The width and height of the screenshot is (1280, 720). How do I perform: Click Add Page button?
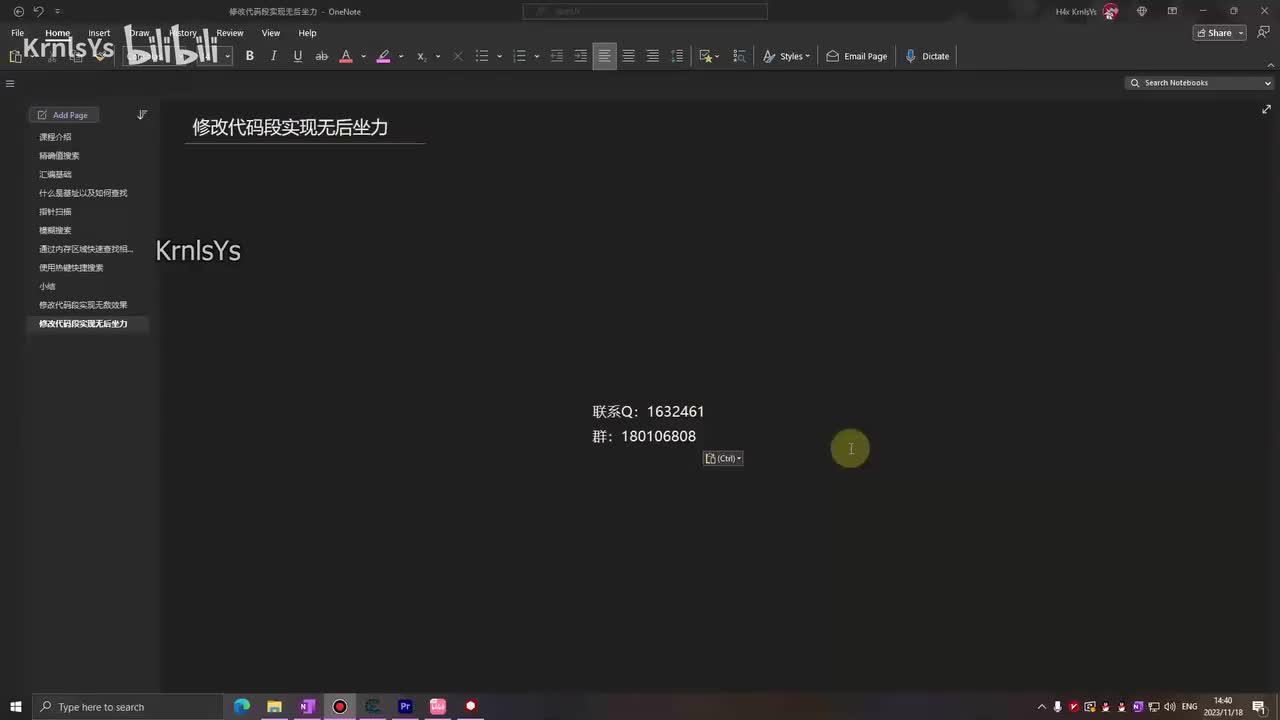click(63, 115)
